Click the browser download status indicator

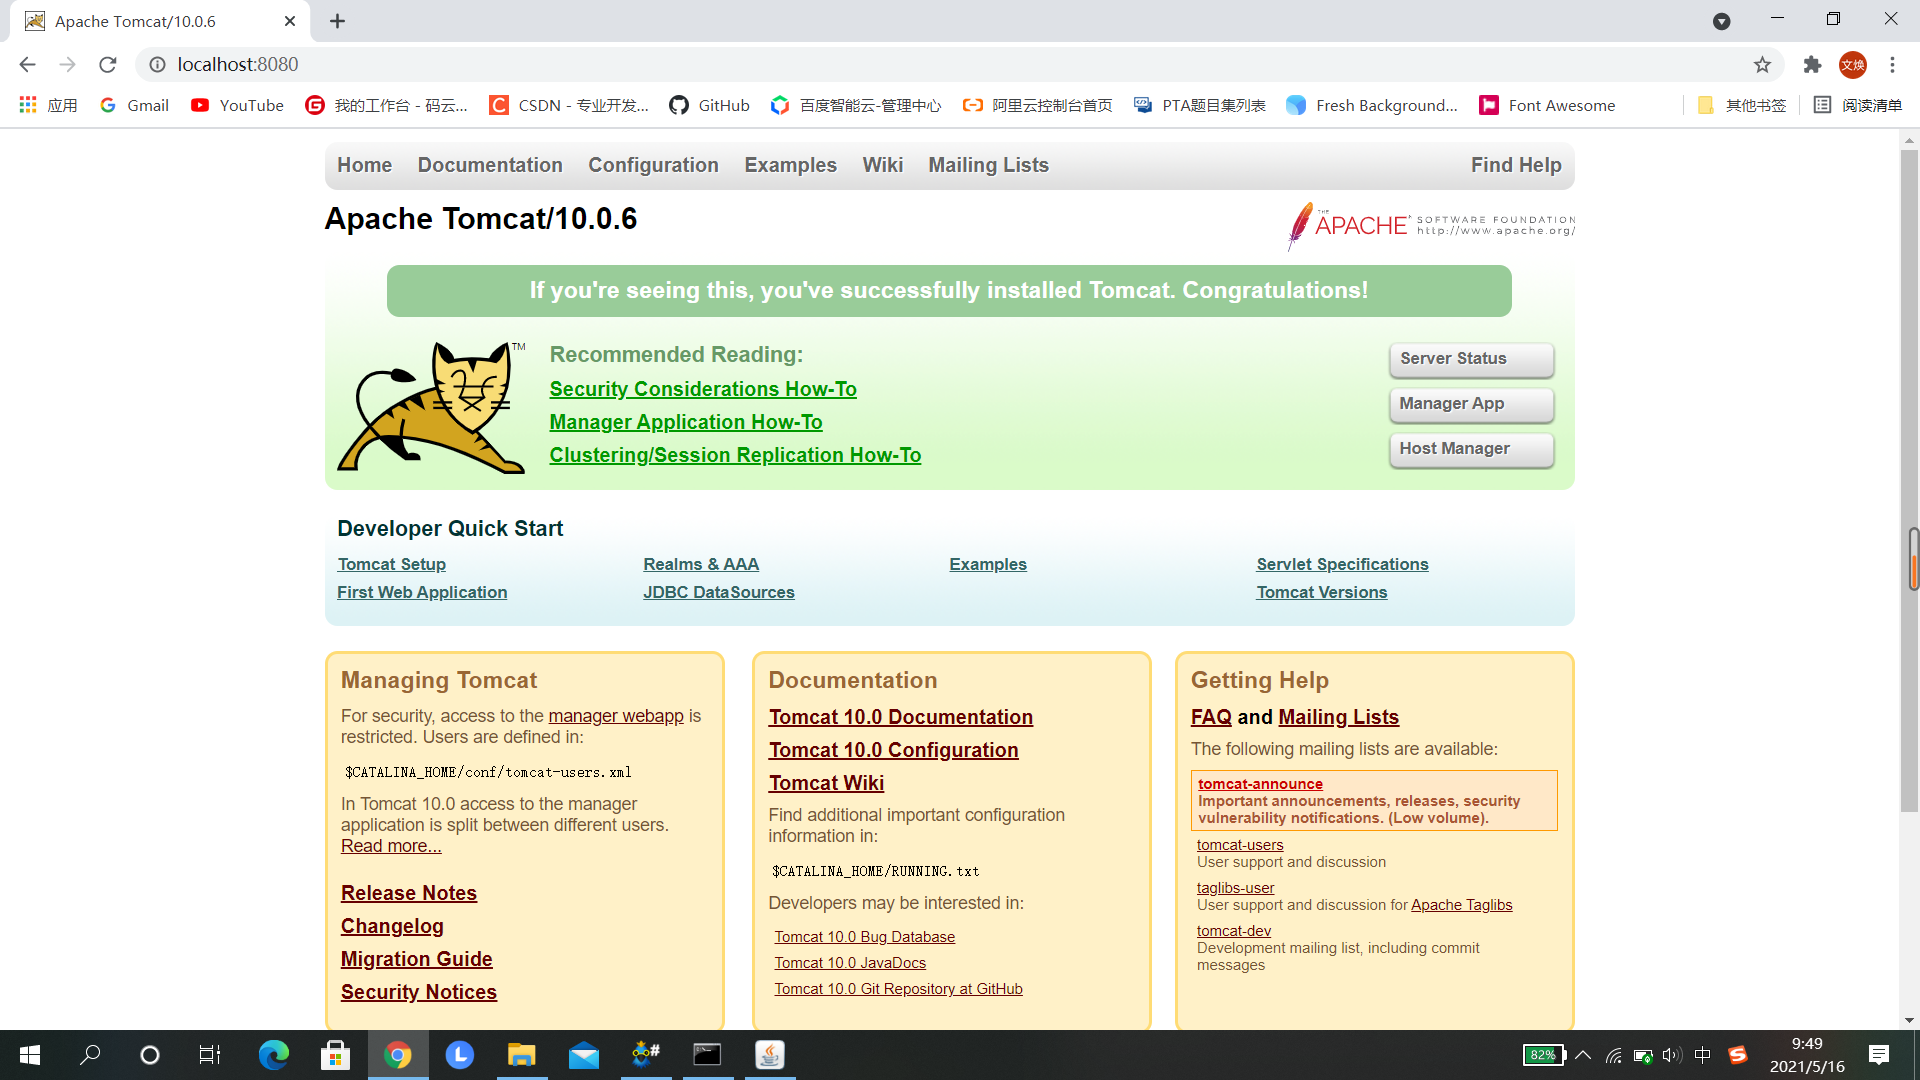(x=1722, y=20)
